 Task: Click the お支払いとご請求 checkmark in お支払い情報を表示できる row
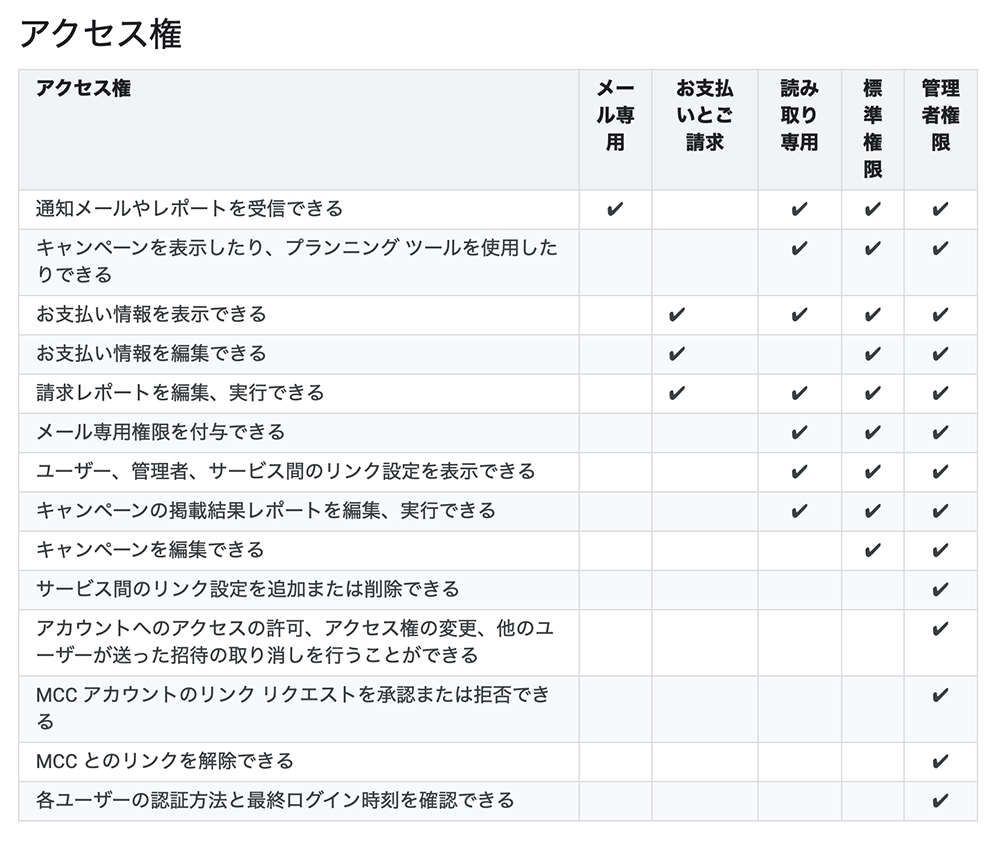coord(677,314)
